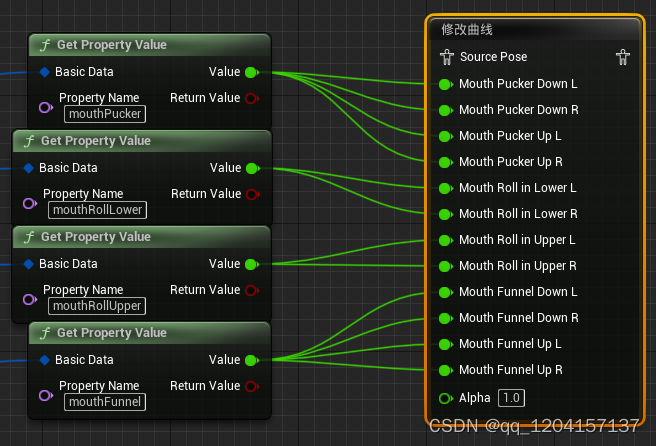Click the Mouth Pucker Up R input pin
The height and width of the screenshot is (446, 656).
coord(446,162)
